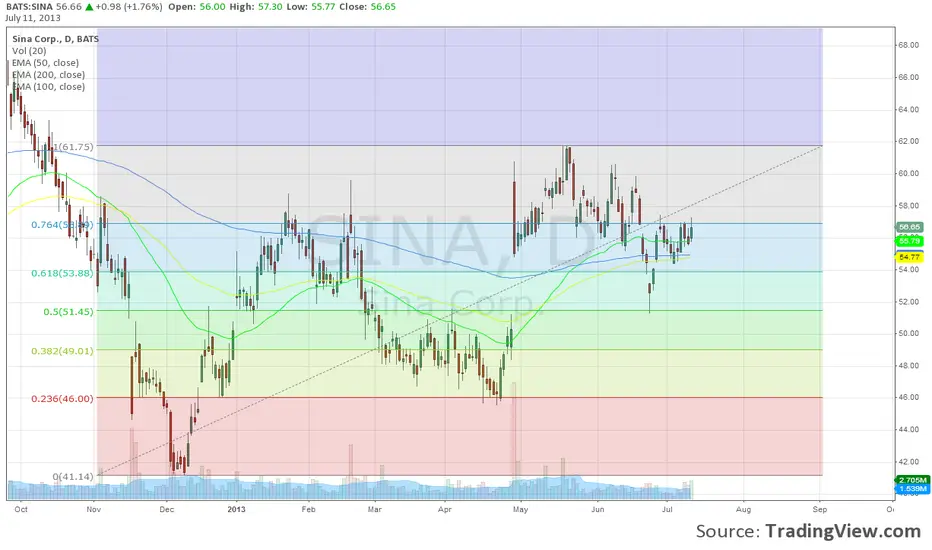
Task: Click Dec on the time axis
Action: 167,510
